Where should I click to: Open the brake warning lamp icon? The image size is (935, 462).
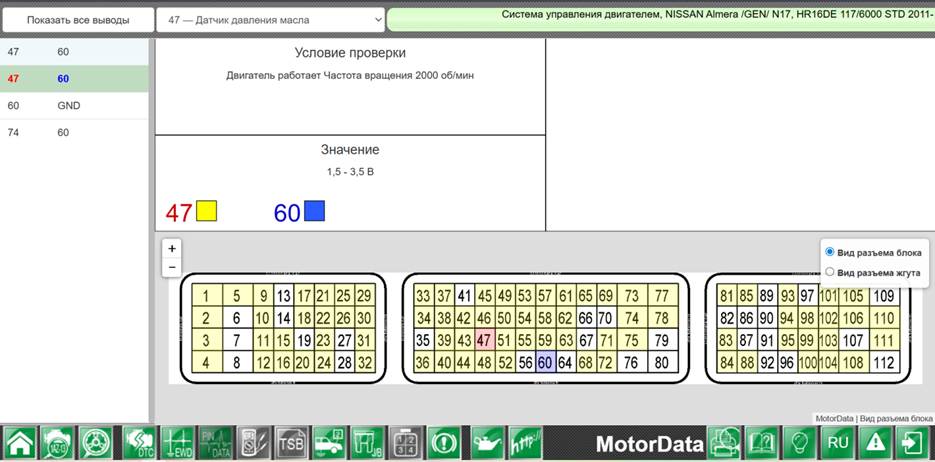tap(443, 443)
